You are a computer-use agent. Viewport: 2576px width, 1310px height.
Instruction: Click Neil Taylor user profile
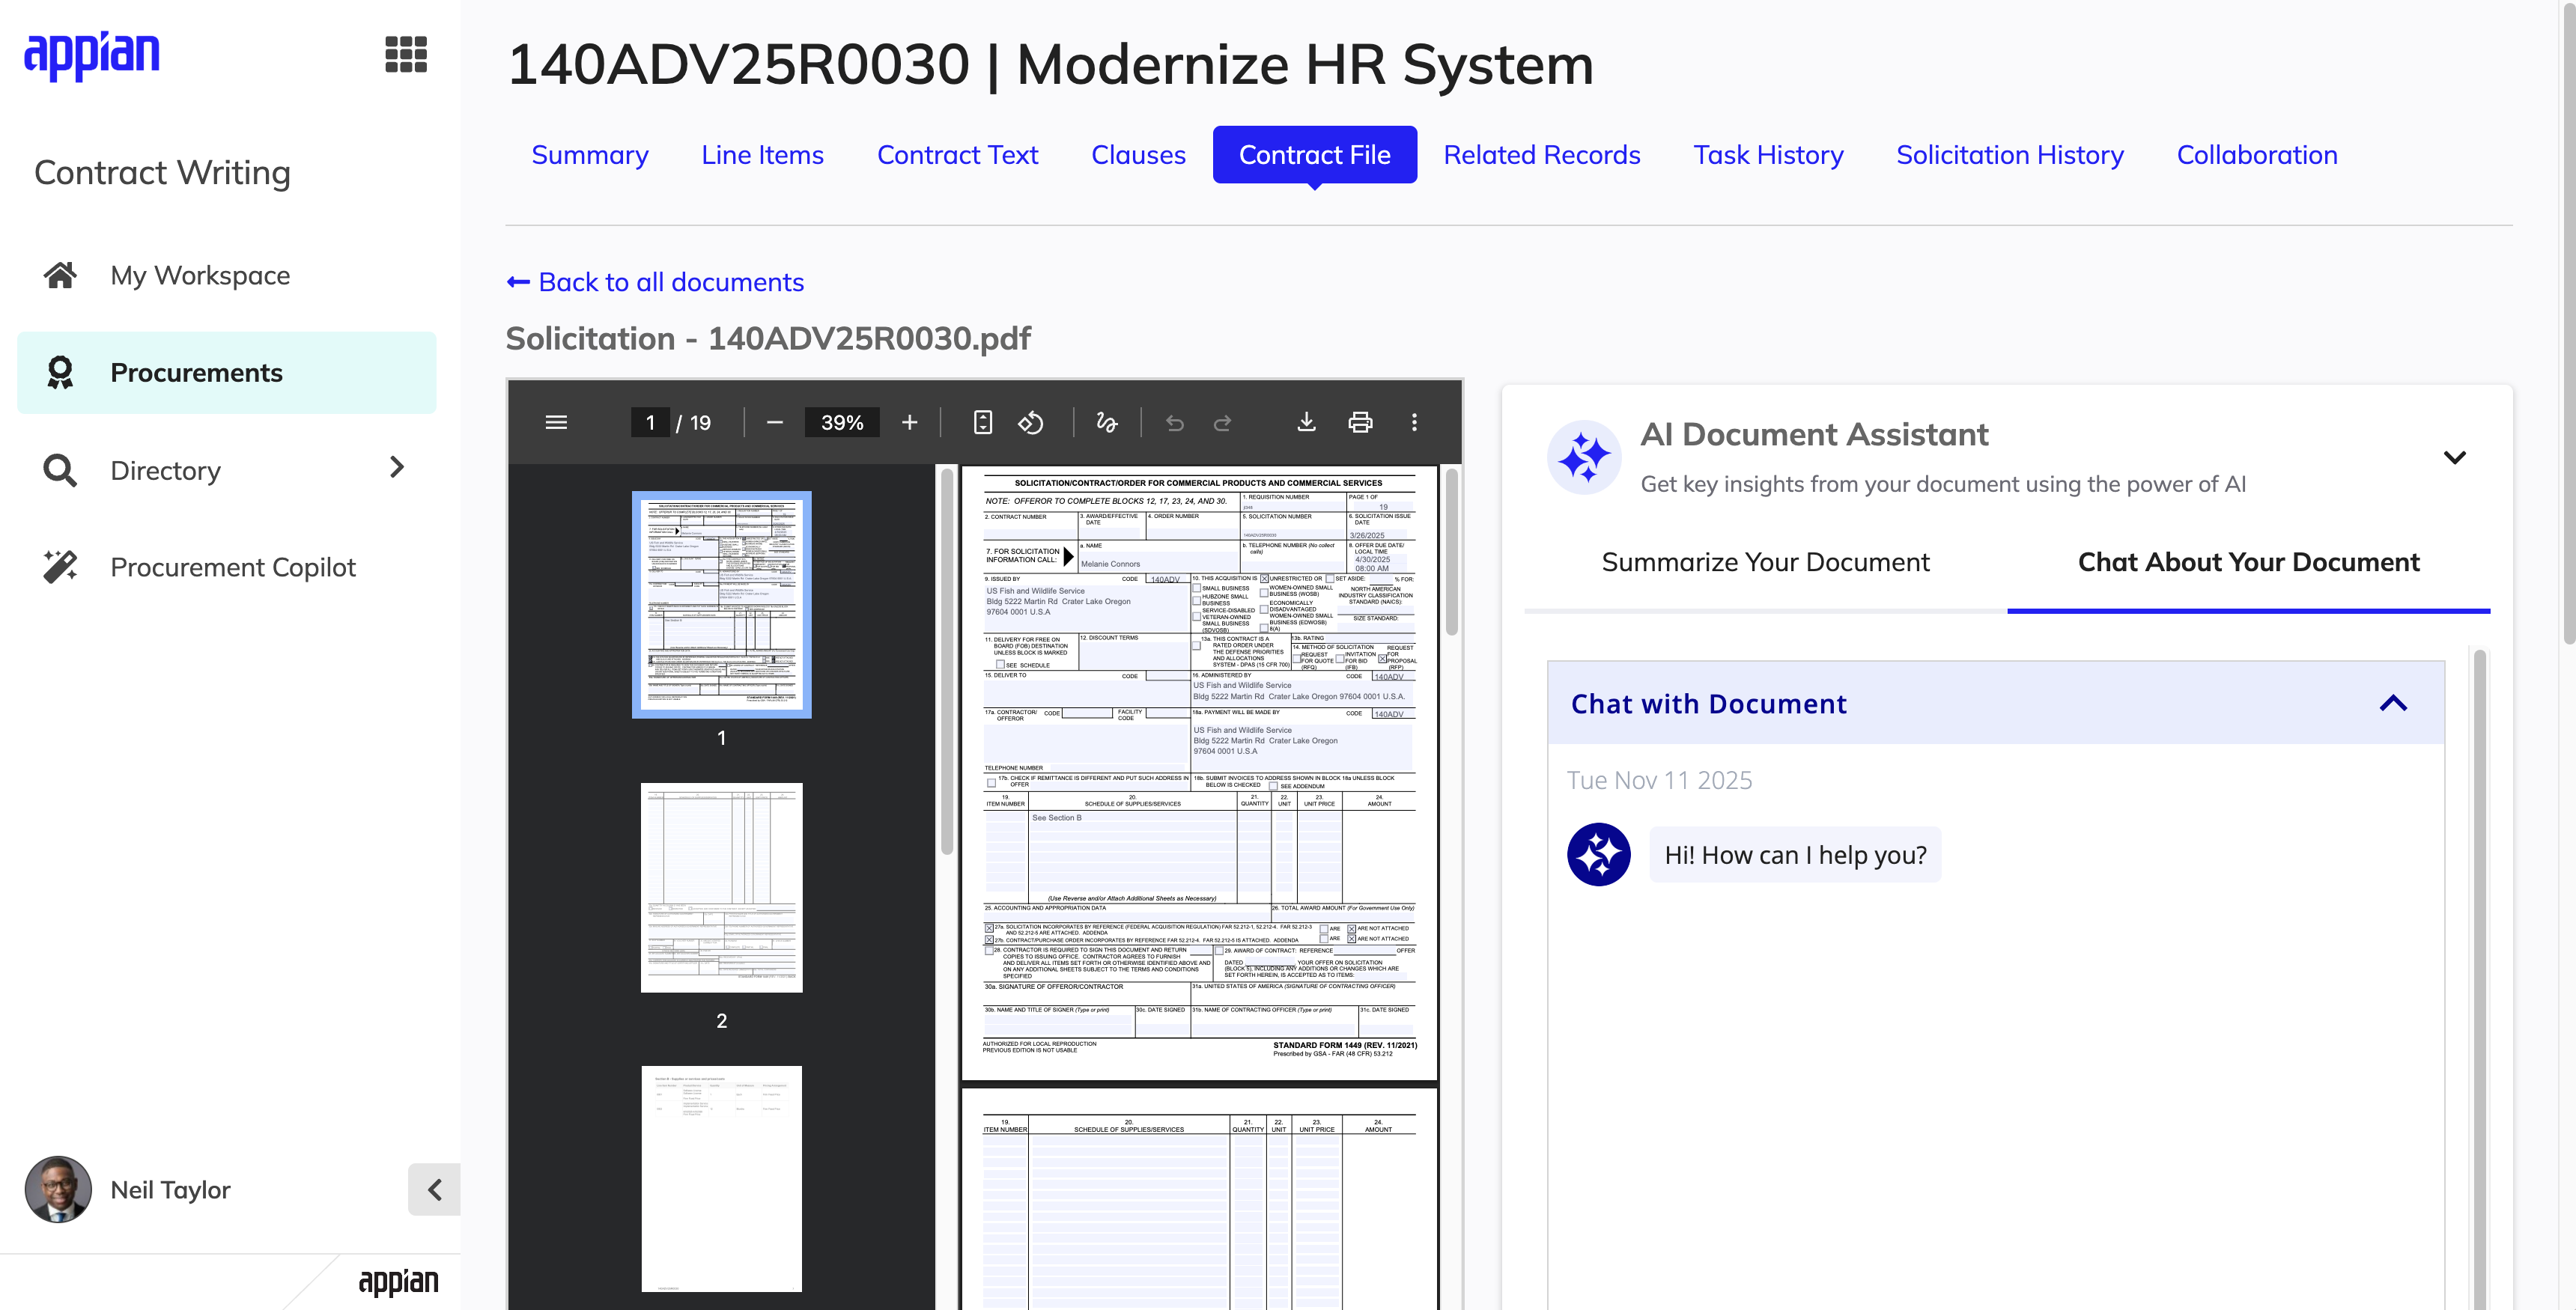coord(128,1189)
